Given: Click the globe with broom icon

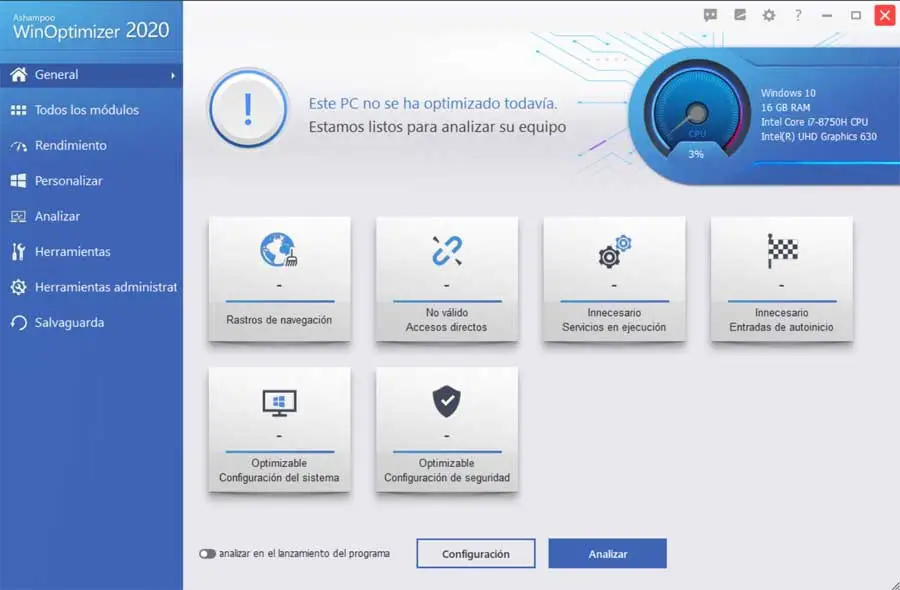Looking at the screenshot, I should click(x=279, y=250).
